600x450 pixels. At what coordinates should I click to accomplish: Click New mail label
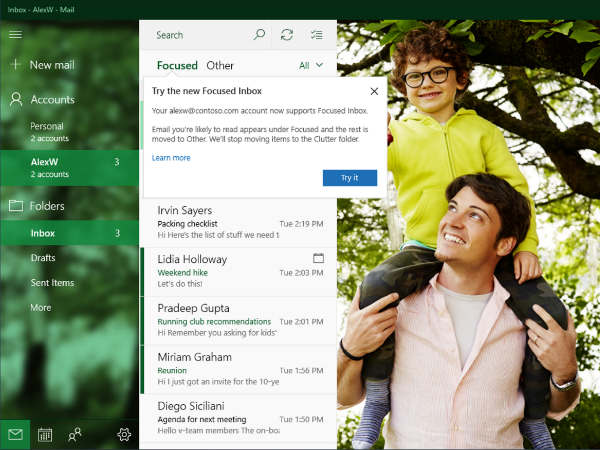point(52,65)
